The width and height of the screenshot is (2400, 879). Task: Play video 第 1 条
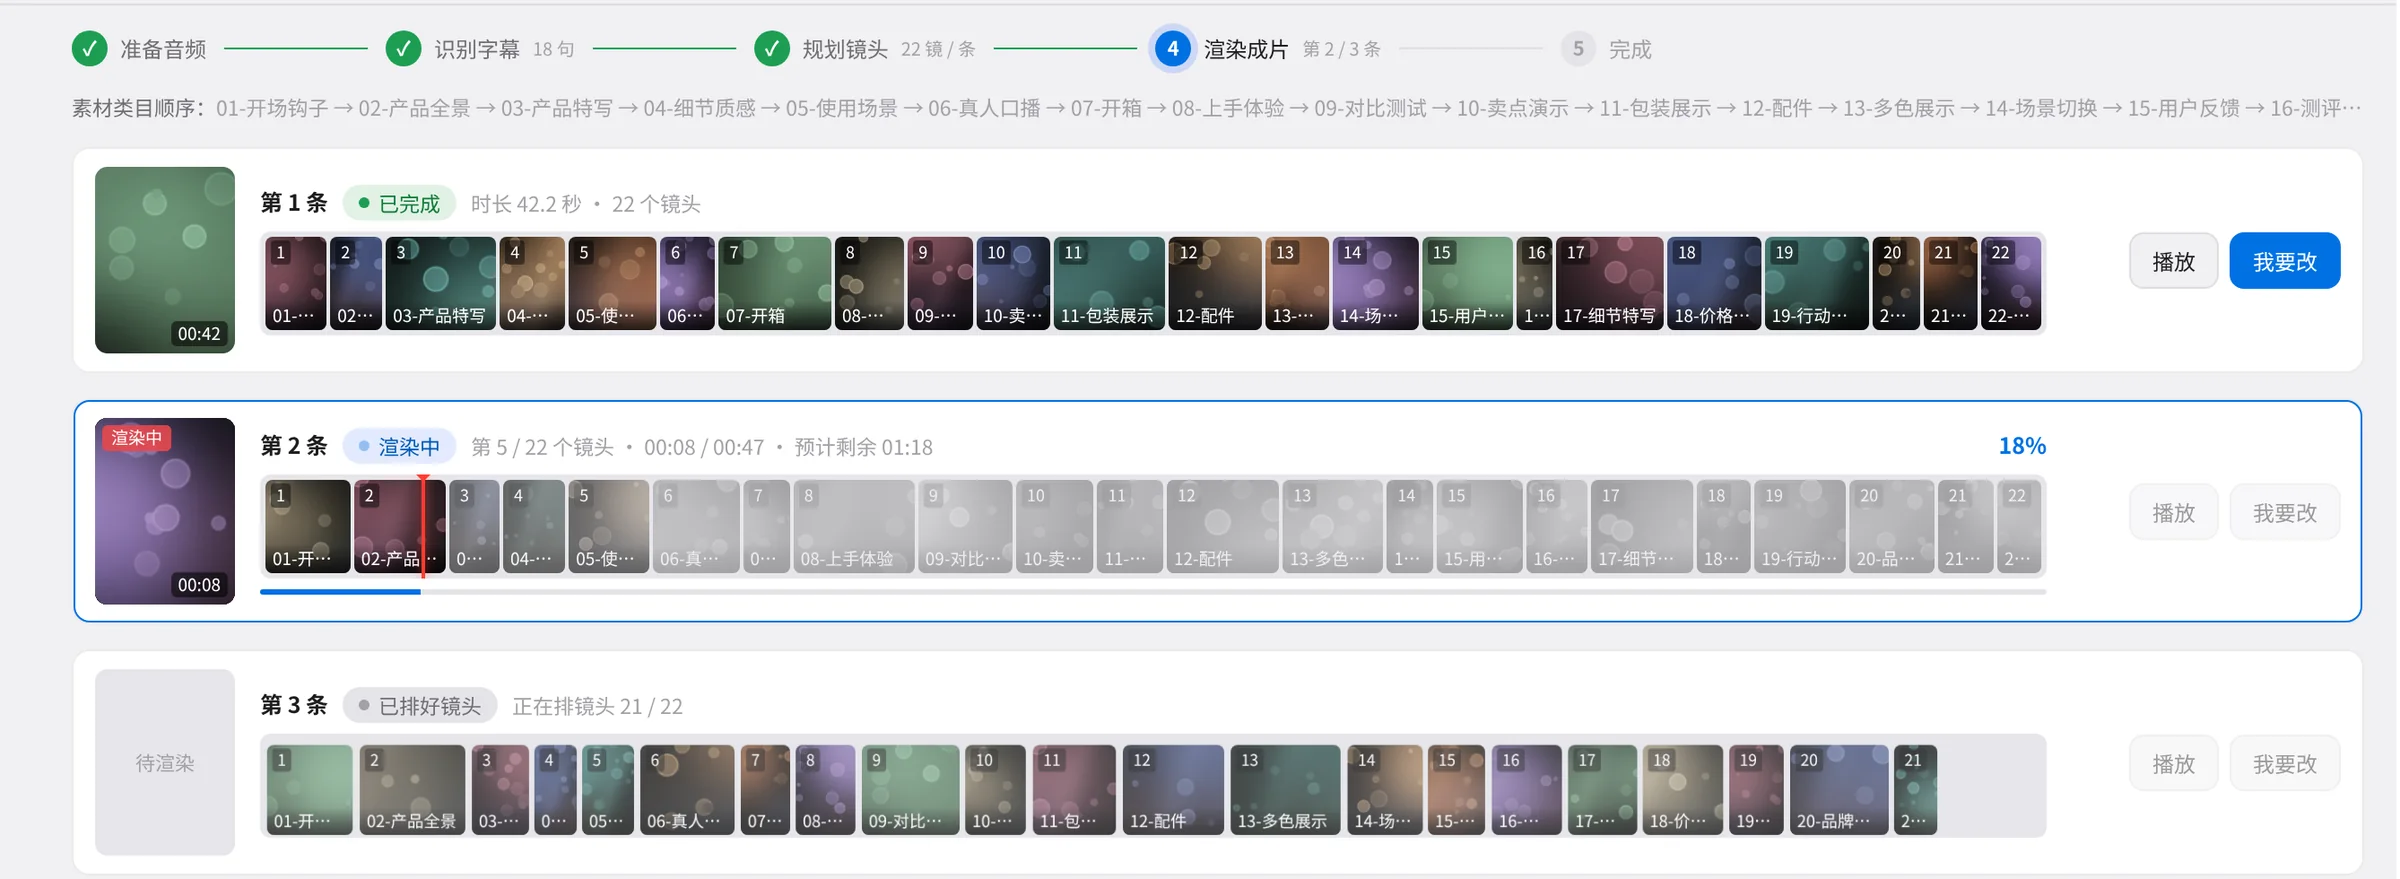click(2173, 261)
